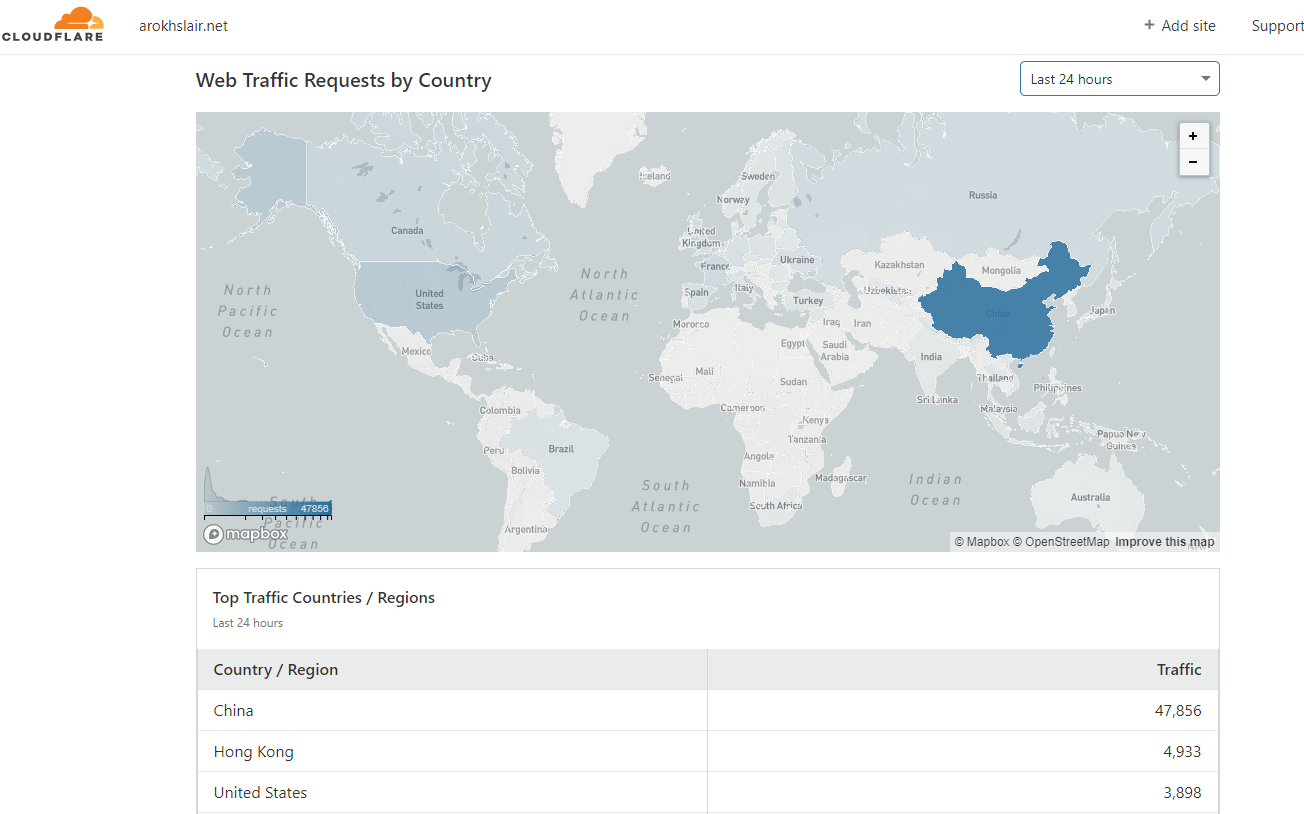Screen dimensions: 1304x814
Task: Click the plus icon beside Add site
Action: tap(1149, 25)
